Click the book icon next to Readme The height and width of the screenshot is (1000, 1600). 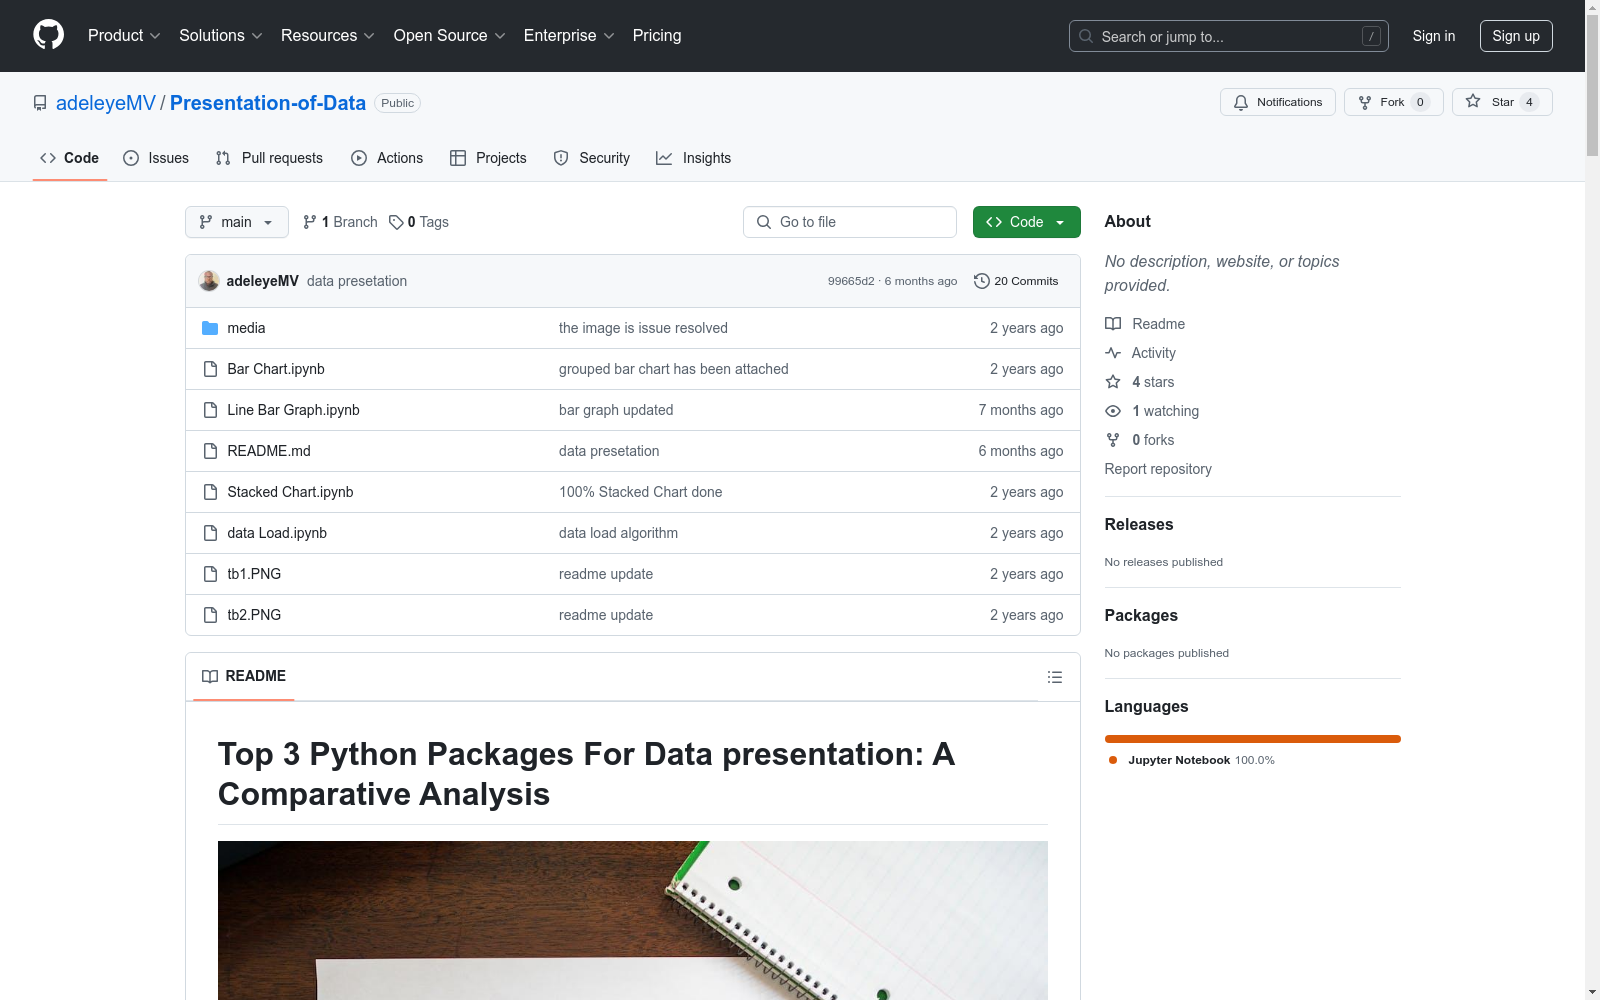pos(1113,324)
